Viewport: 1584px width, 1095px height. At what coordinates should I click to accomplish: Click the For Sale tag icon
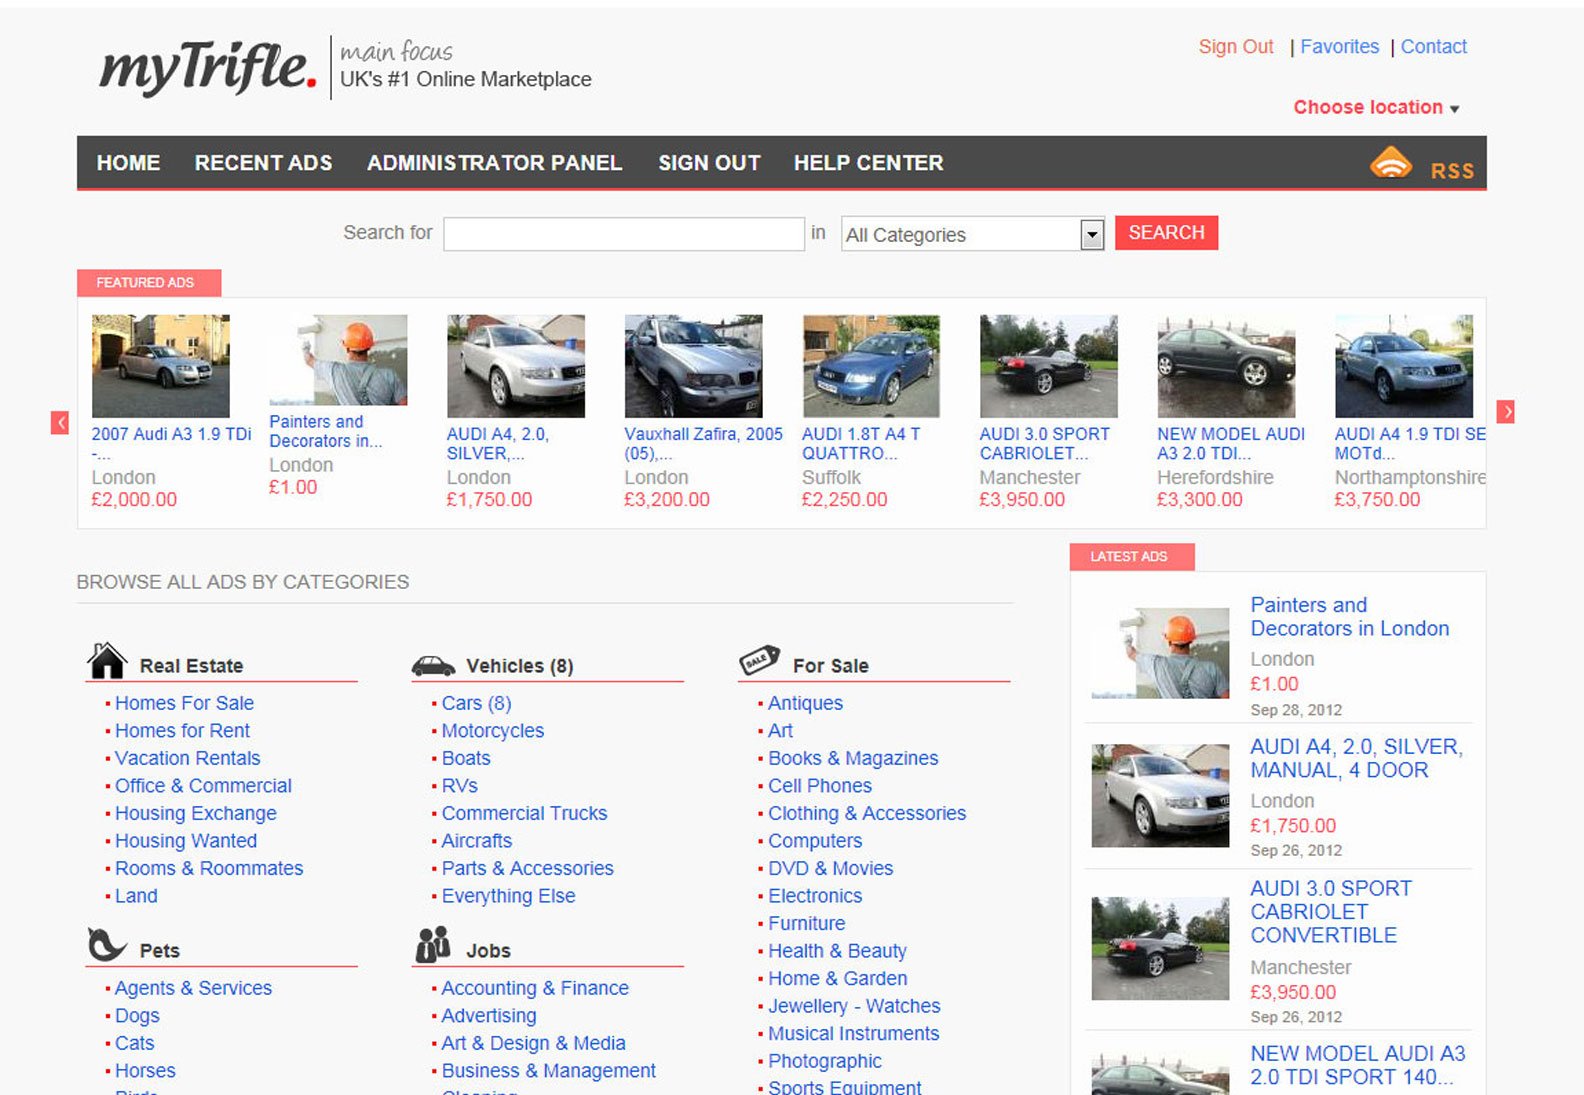pyautogui.click(x=759, y=660)
